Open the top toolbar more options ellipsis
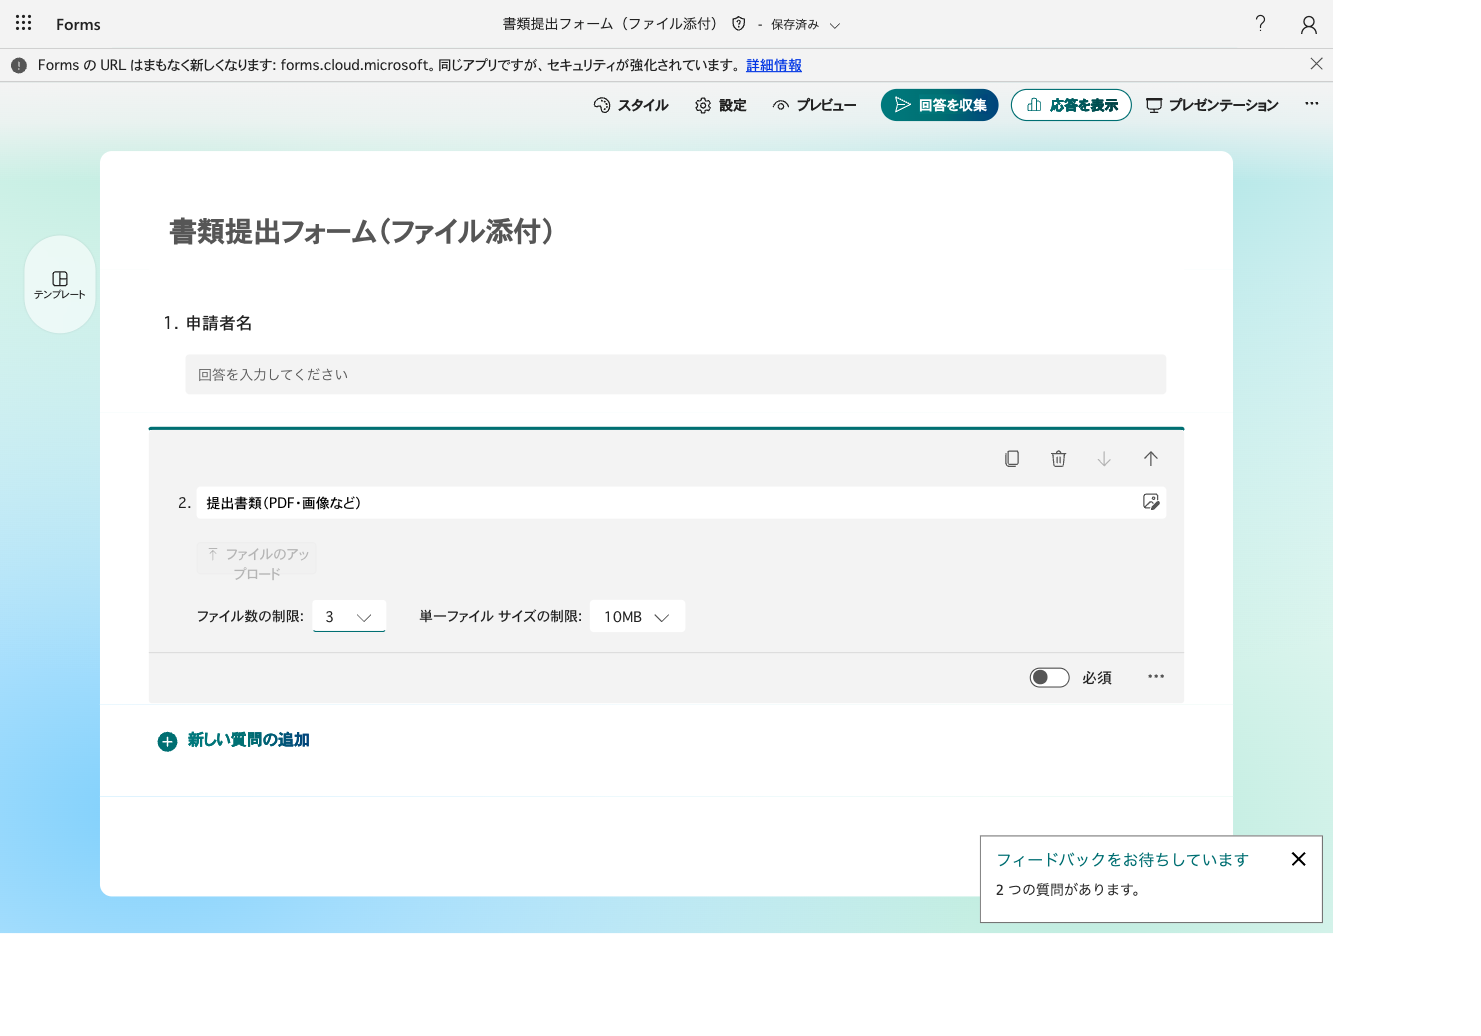Screen dimensions: 1481x1036 pos(1311,104)
